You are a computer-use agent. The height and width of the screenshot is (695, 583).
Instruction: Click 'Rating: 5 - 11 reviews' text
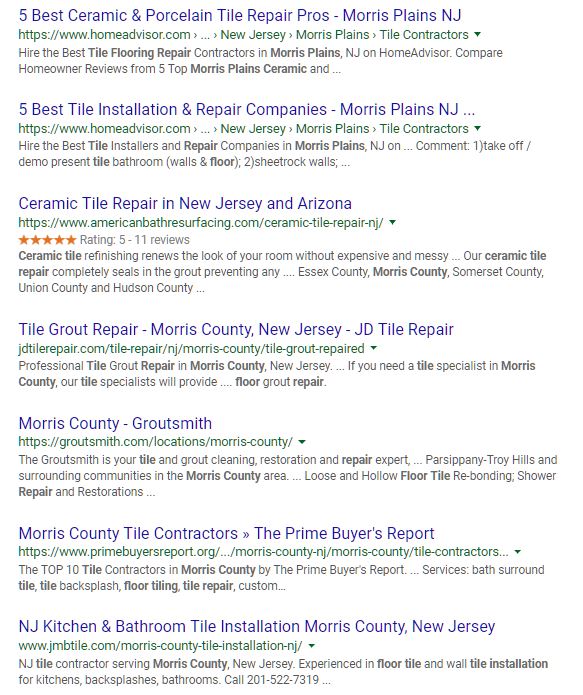point(135,240)
